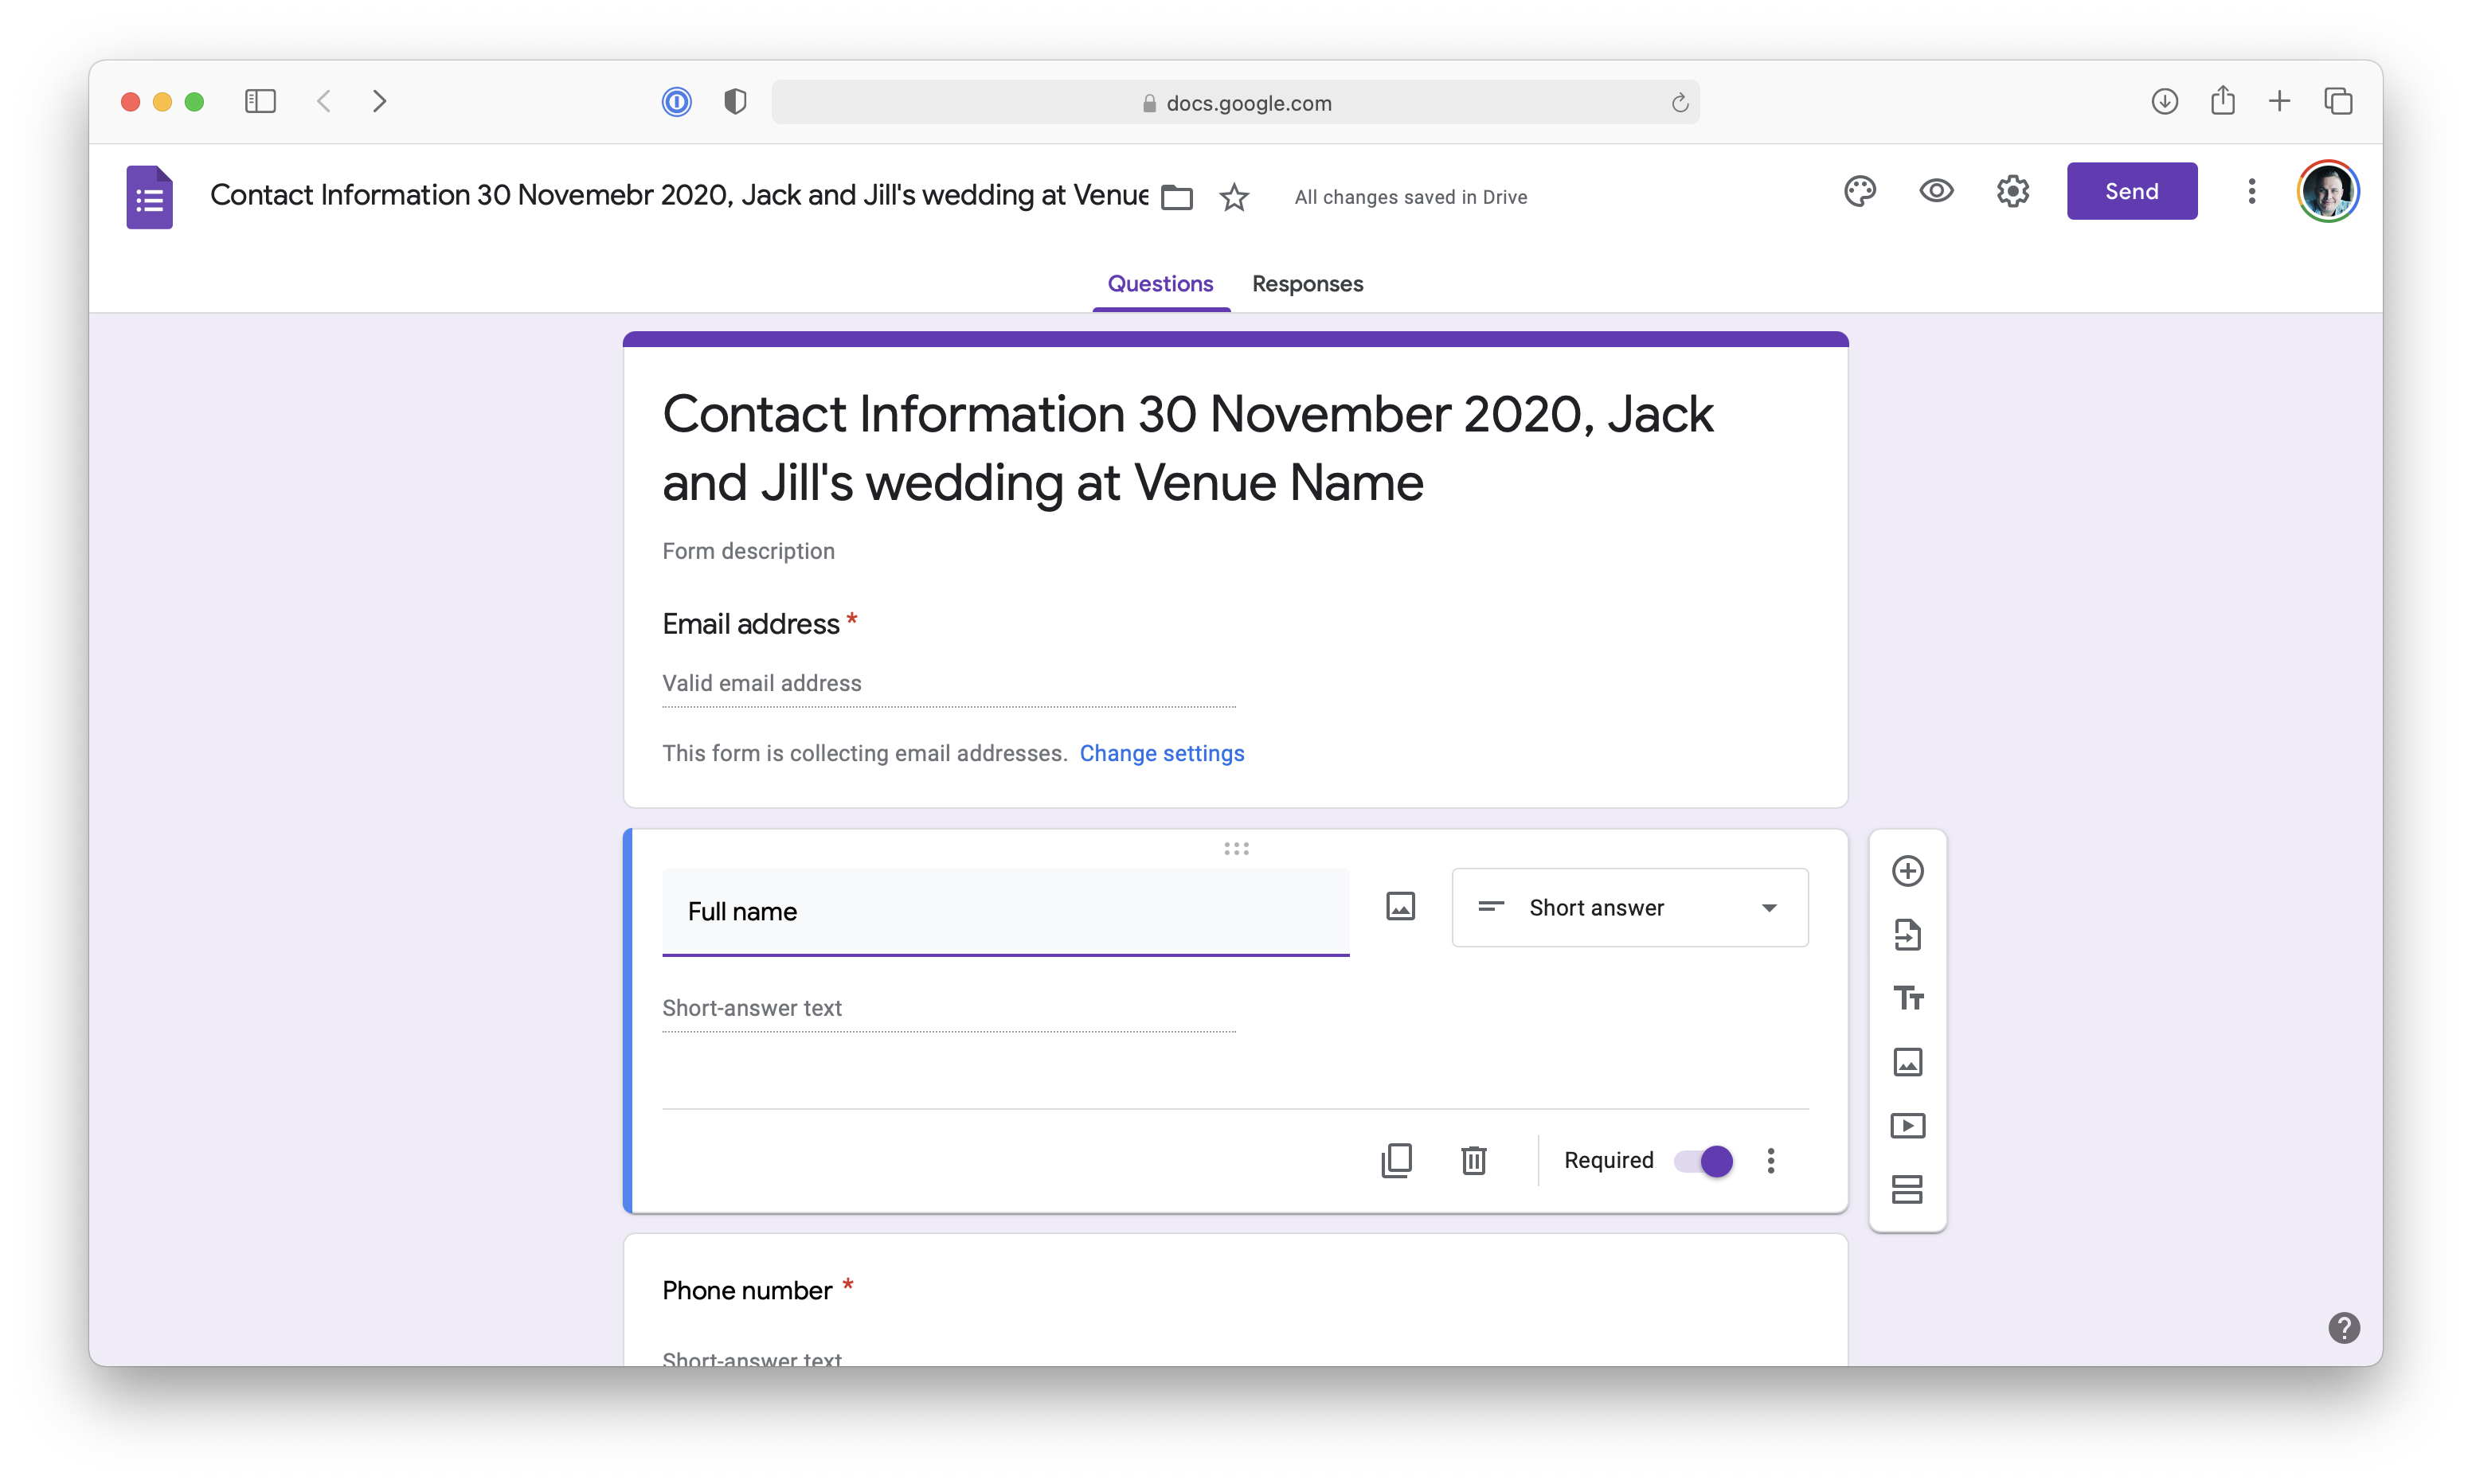
Task: Open the Full name question options menu
Action: pyautogui.click(x=1770, y=1161)
